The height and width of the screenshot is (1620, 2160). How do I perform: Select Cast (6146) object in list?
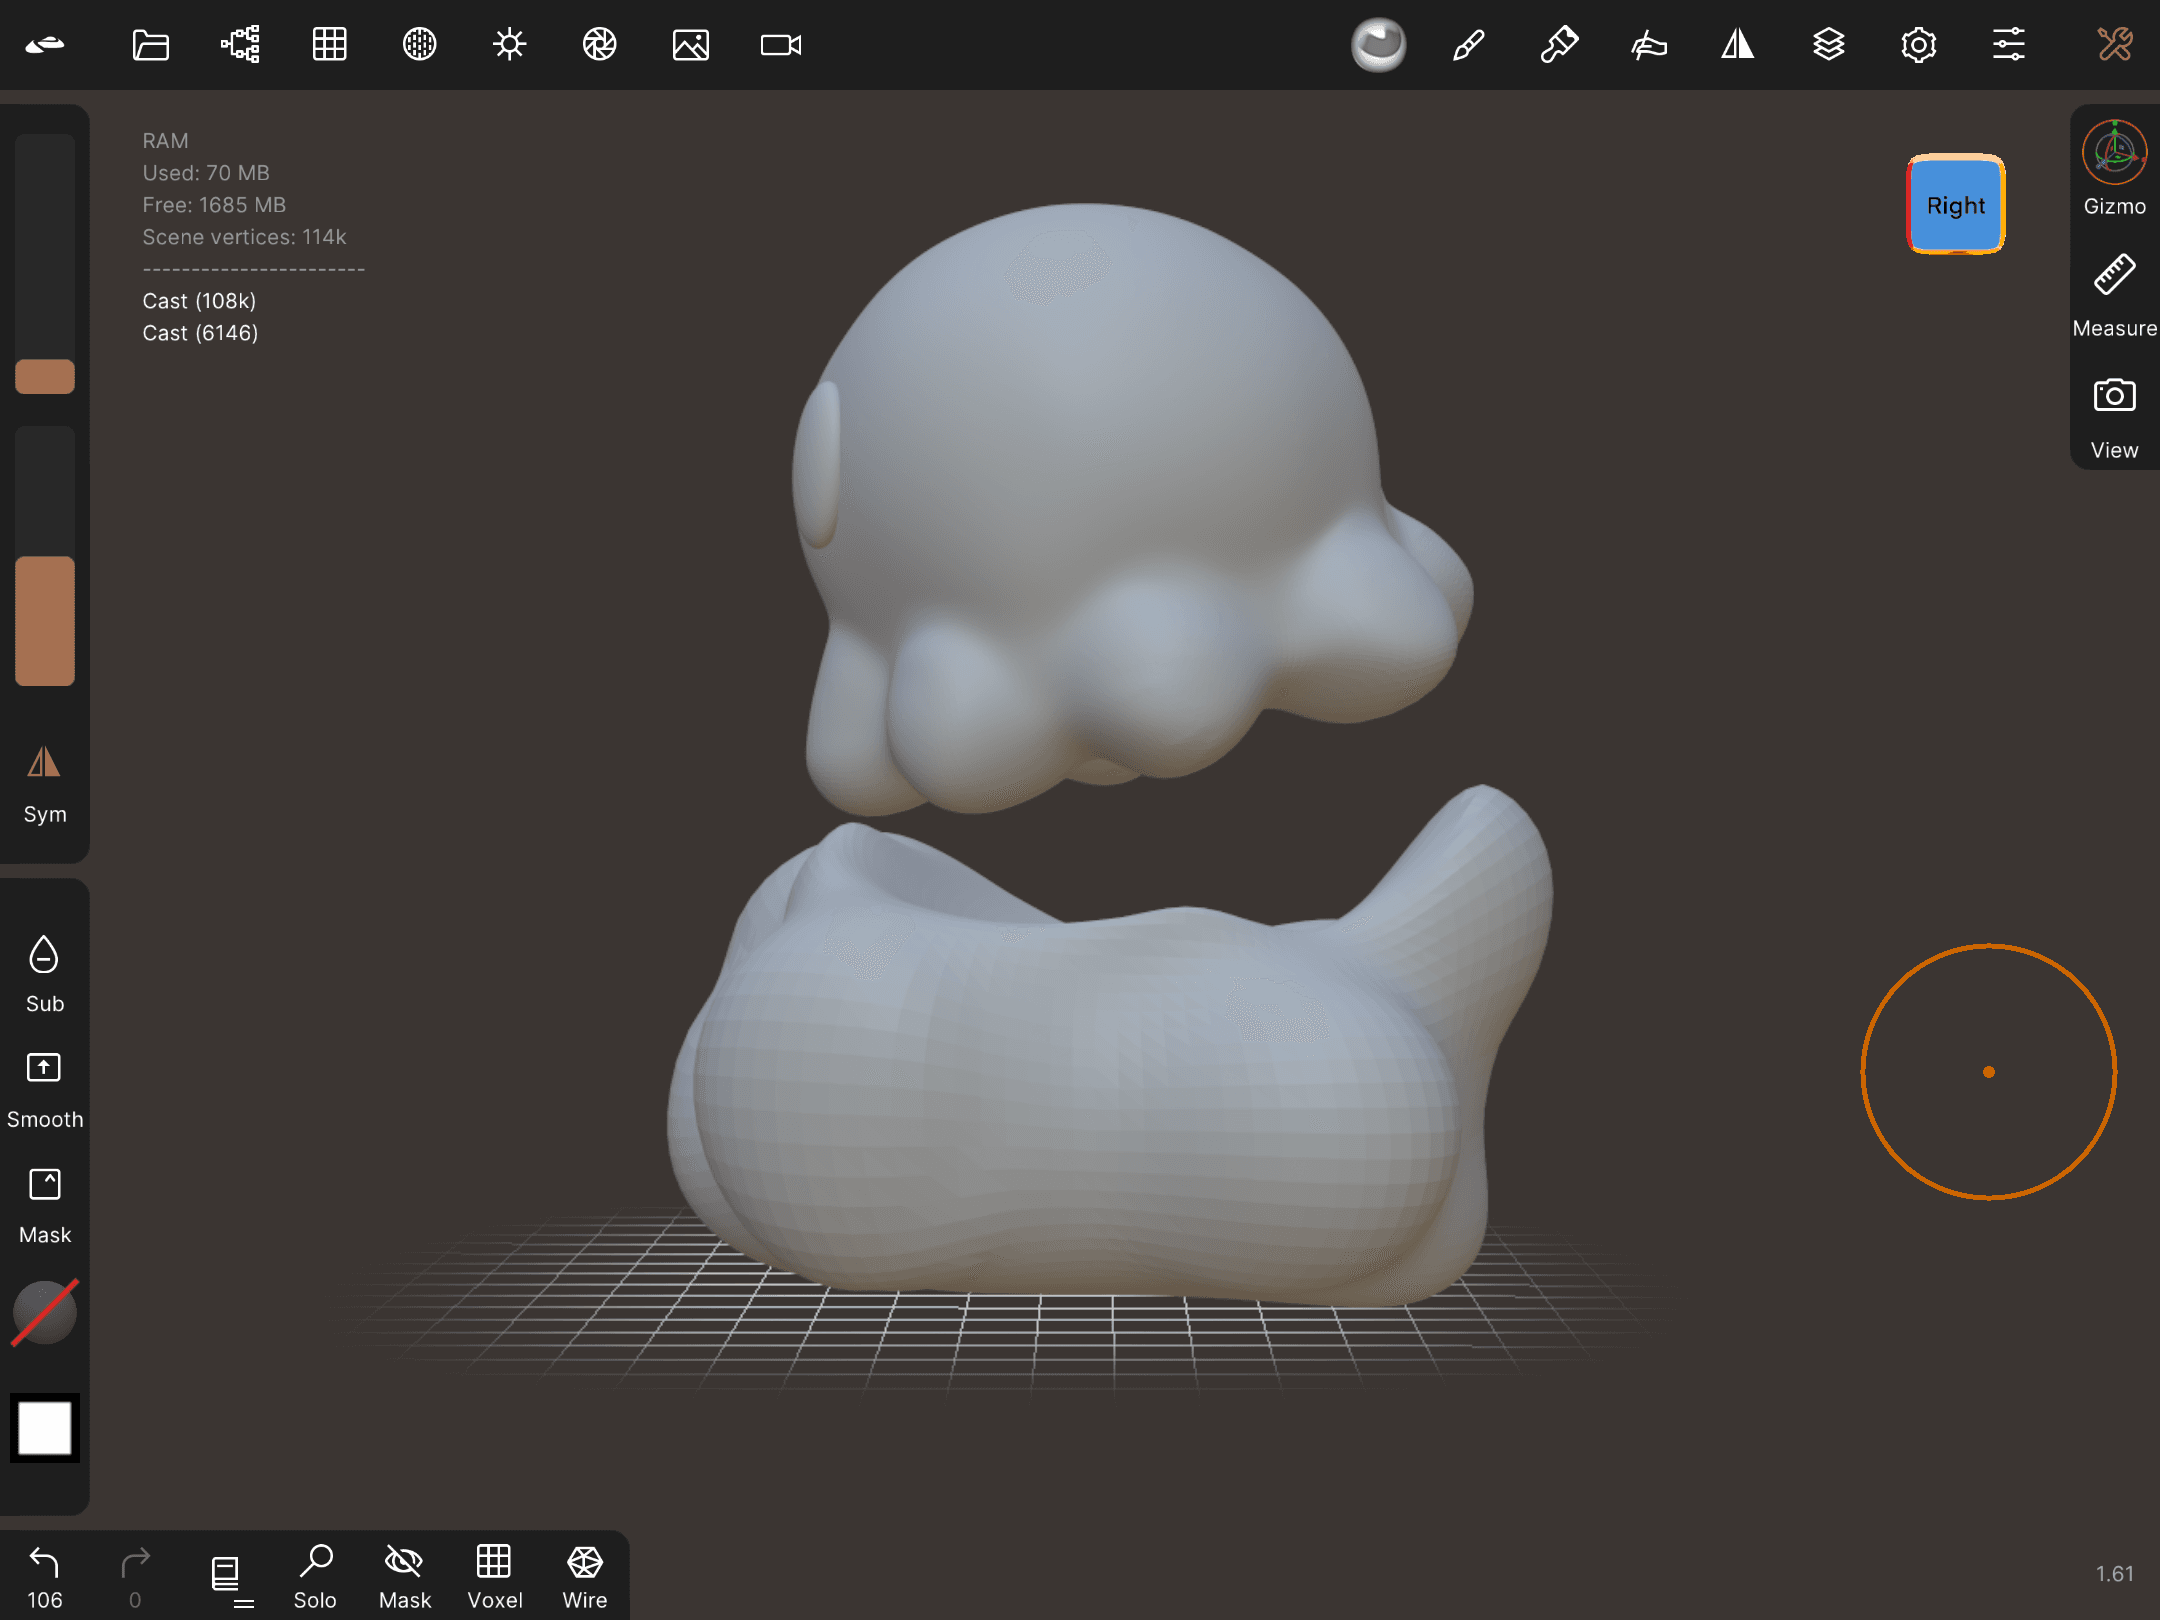click(x=200, y=333)
